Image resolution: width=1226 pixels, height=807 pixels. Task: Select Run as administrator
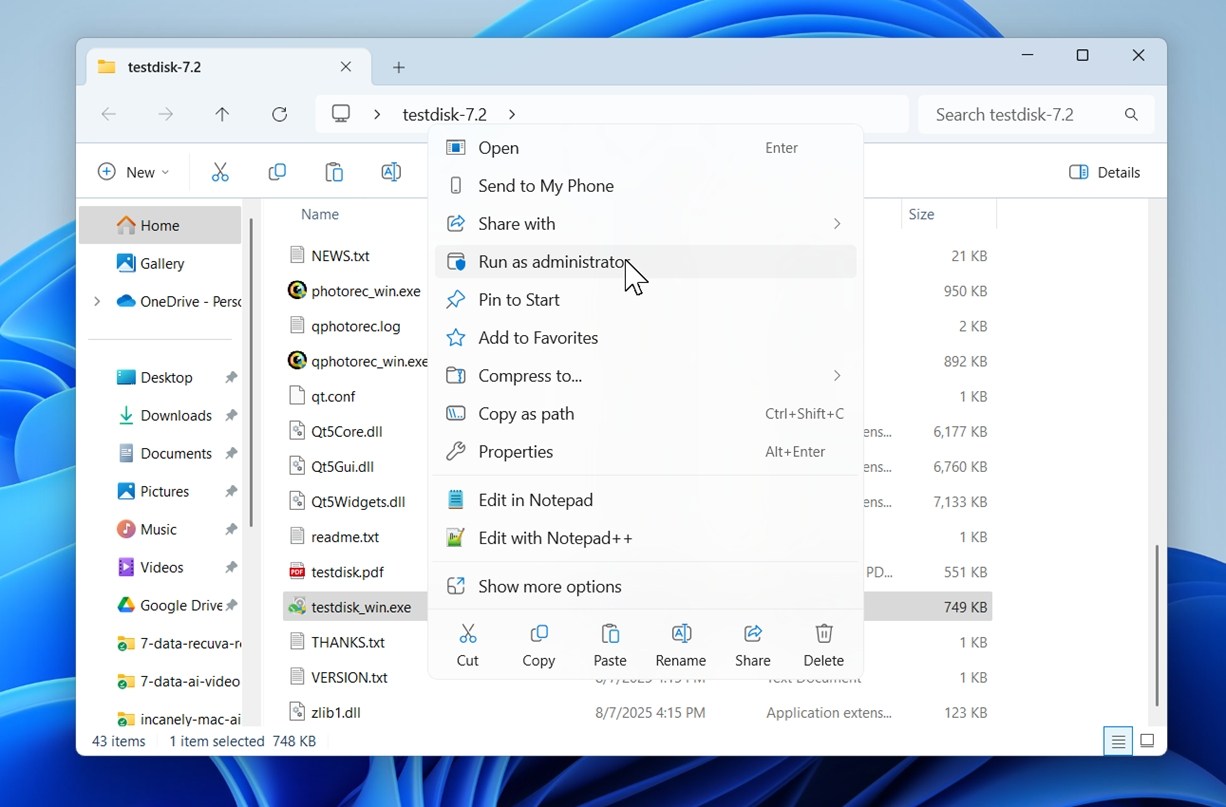click(x=551, y=262)
